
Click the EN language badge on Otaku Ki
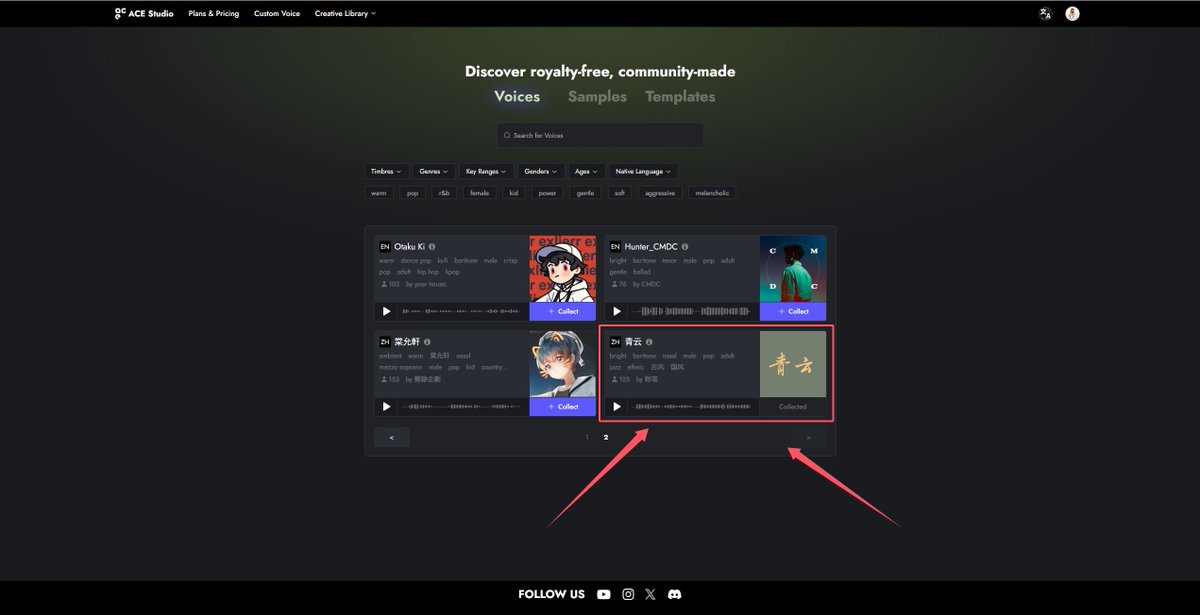tap(385, 246)
